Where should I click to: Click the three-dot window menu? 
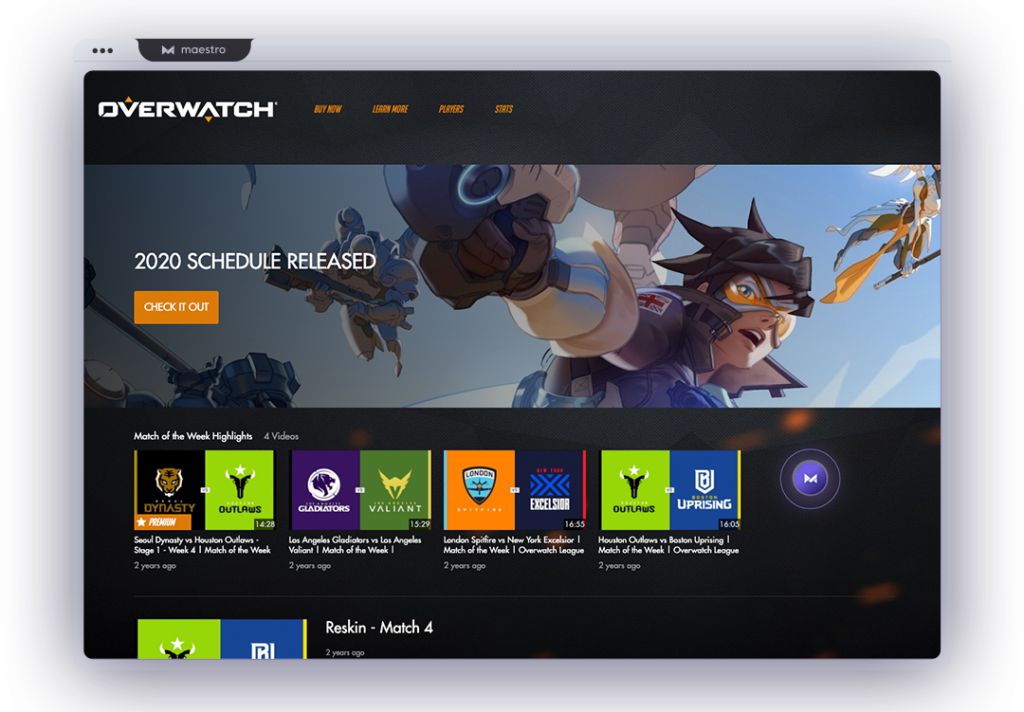[x=103, y=50]
